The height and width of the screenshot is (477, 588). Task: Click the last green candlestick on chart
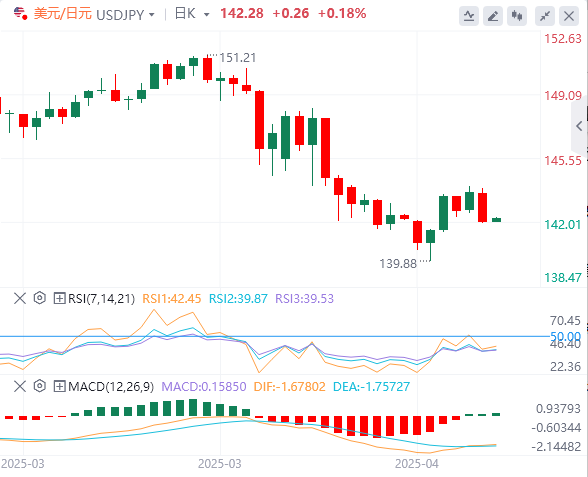496,220
